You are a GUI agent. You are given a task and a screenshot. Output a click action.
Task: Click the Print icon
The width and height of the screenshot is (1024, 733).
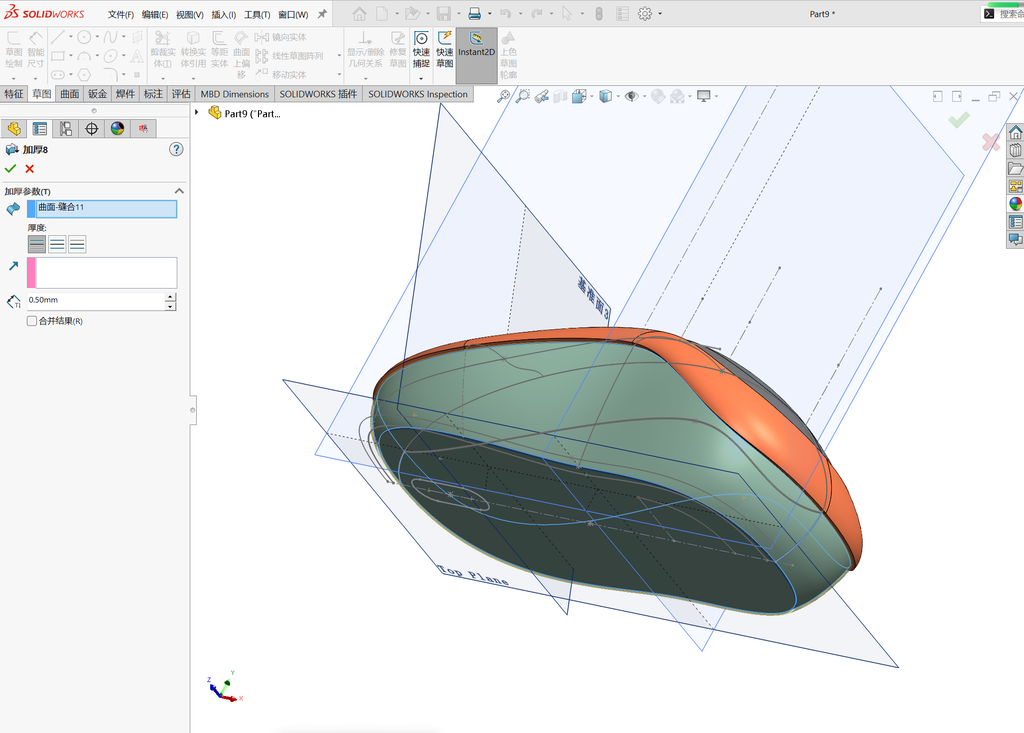tap(475, 14)
